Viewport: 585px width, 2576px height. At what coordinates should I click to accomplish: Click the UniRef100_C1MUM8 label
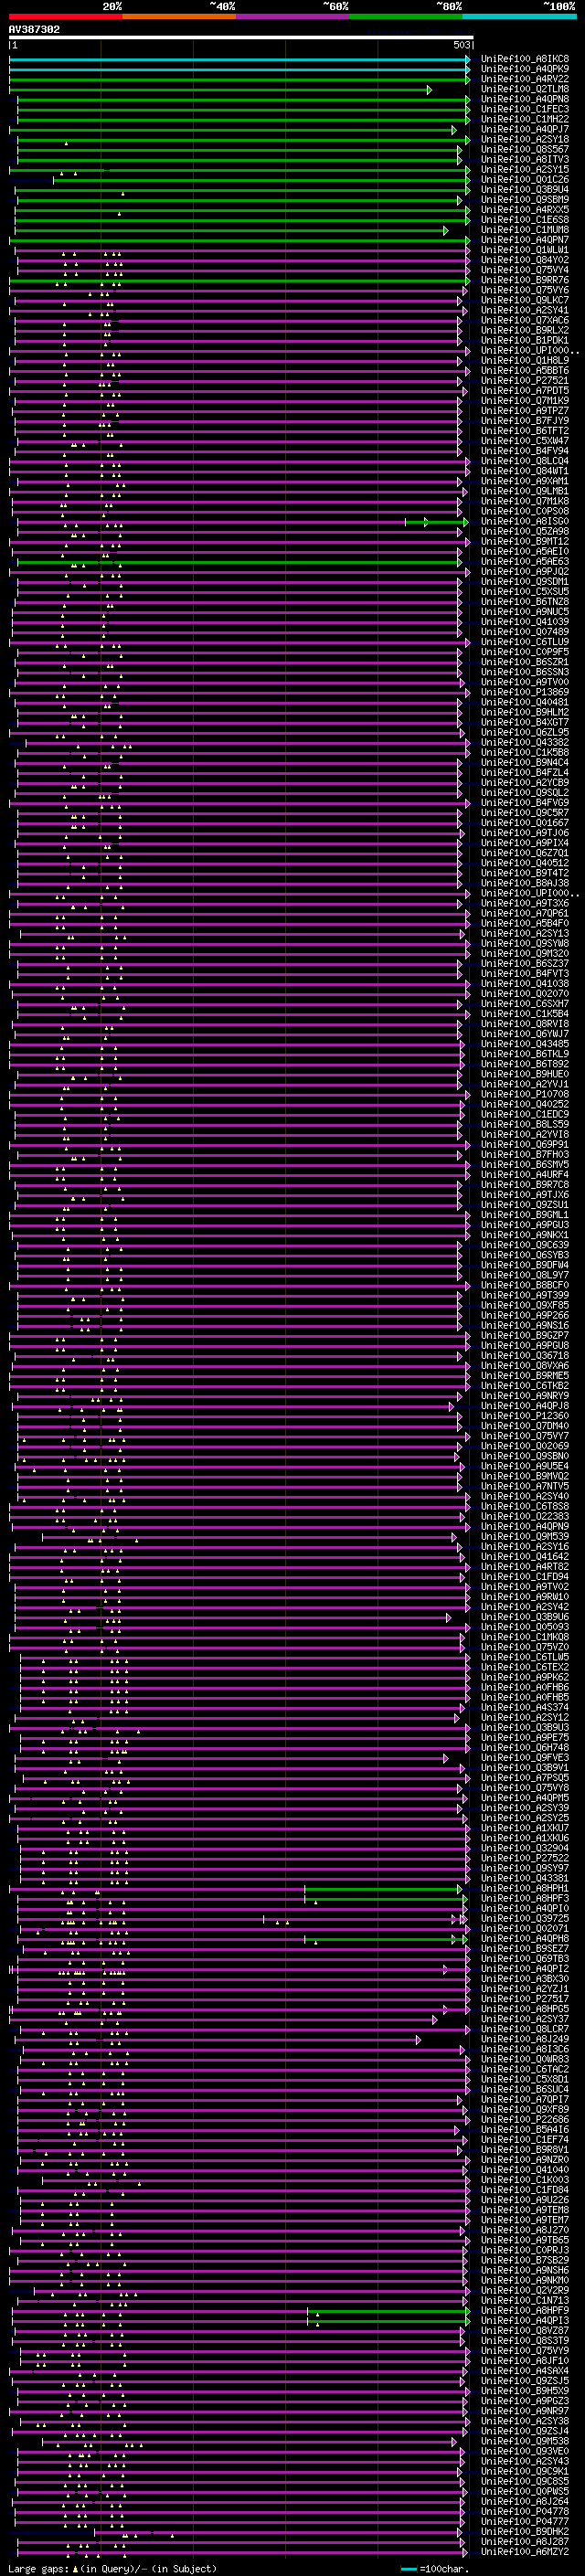(524, 230)
